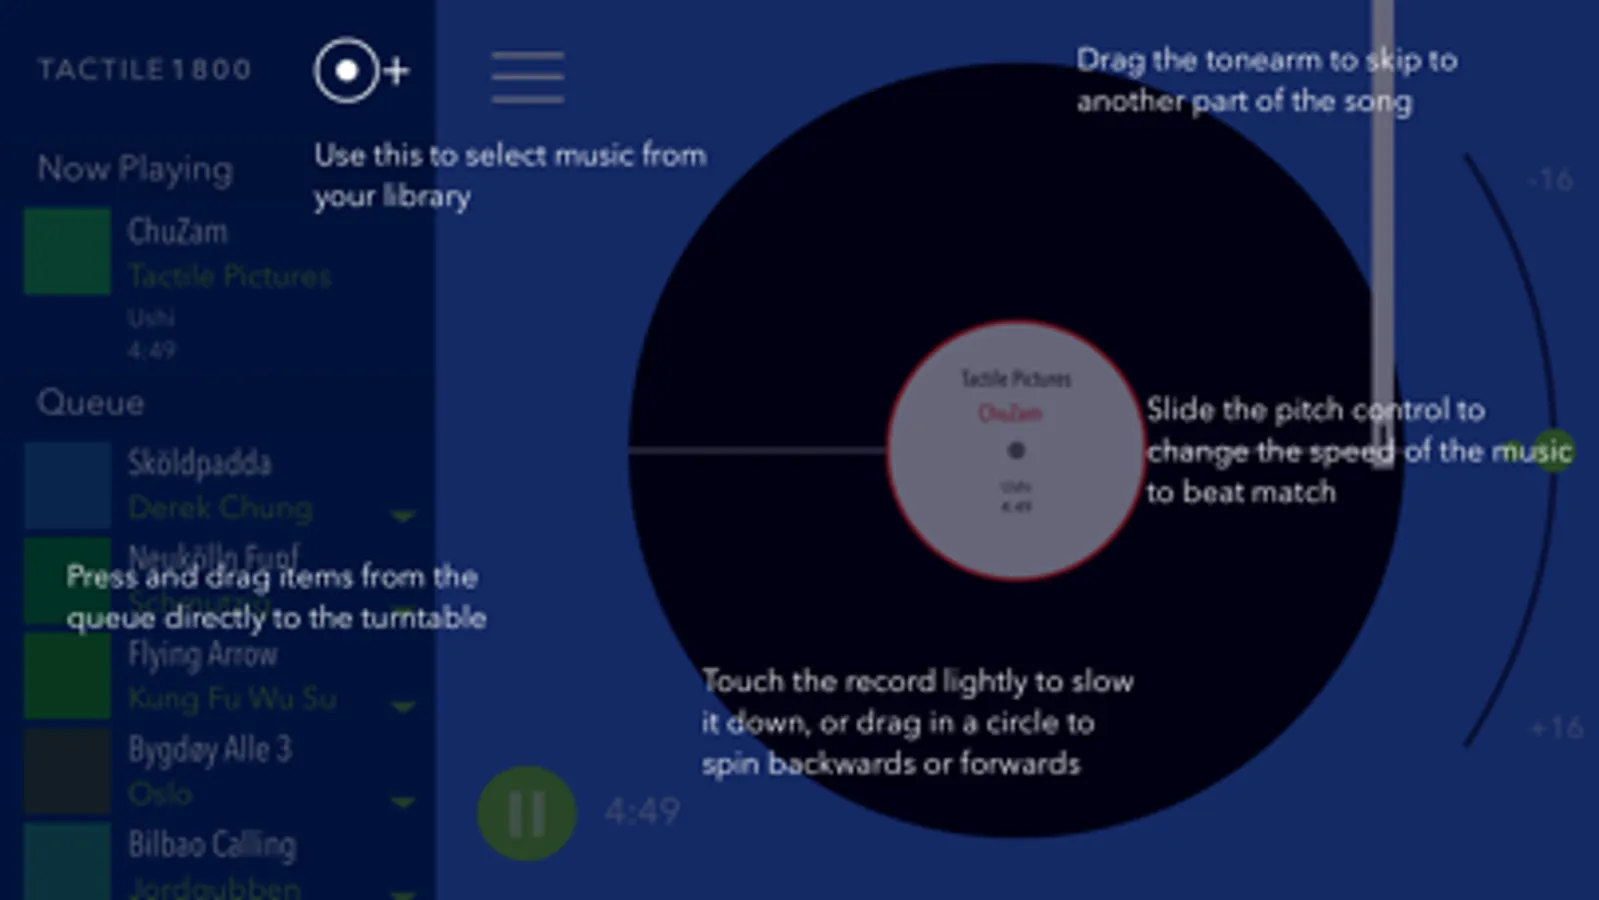The height and width of the screenshot is (900, 1599).
Task: Select the tonearm above the record
Action: tap(1383, 232)
